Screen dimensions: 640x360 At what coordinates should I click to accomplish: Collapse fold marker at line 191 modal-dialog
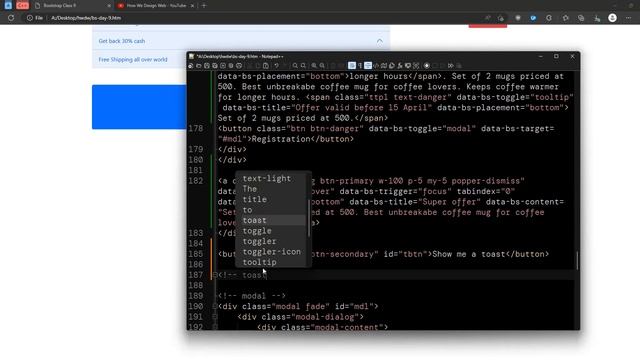[215, 317]
